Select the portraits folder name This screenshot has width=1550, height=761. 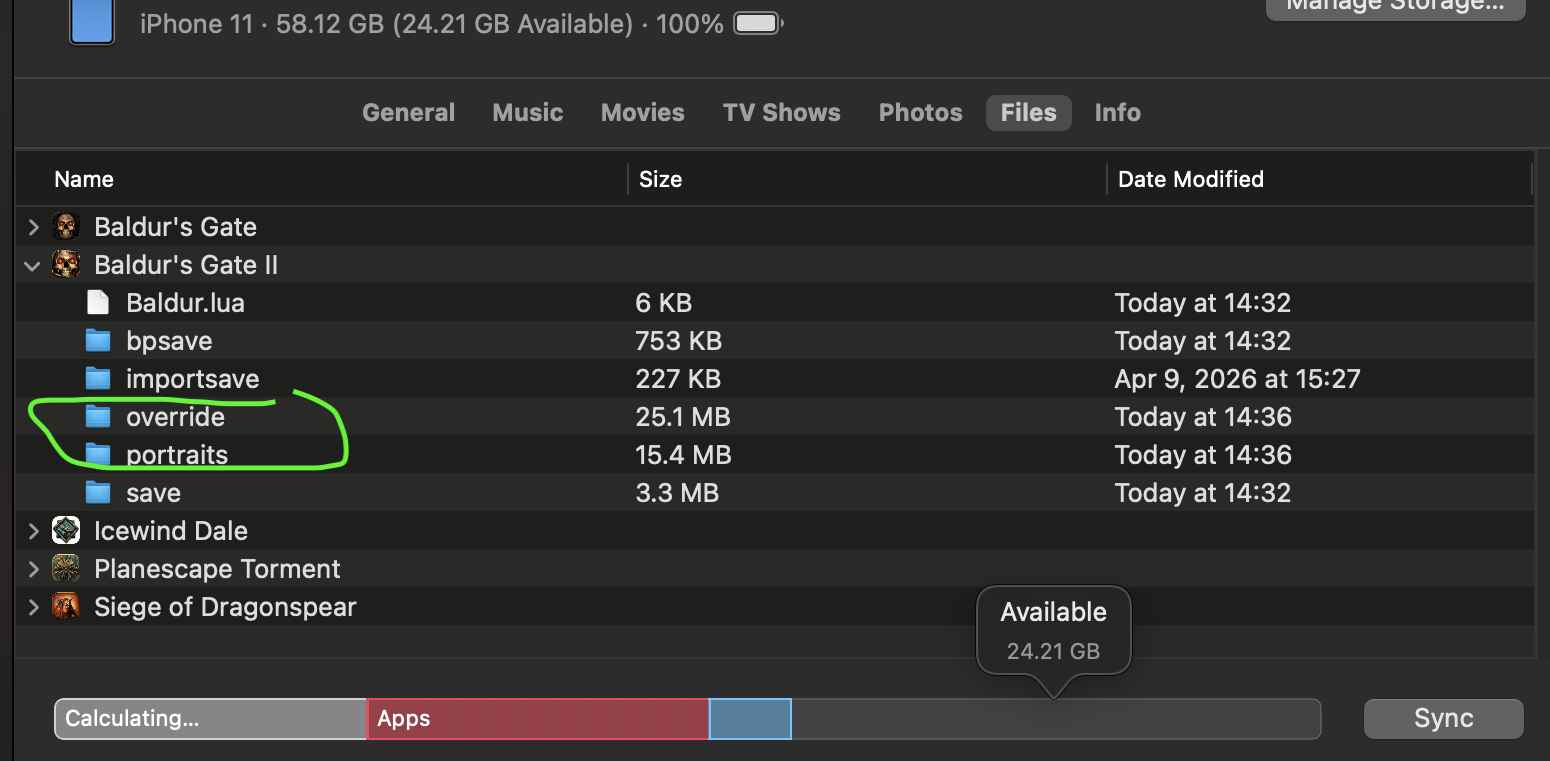[x=177, y=455]
